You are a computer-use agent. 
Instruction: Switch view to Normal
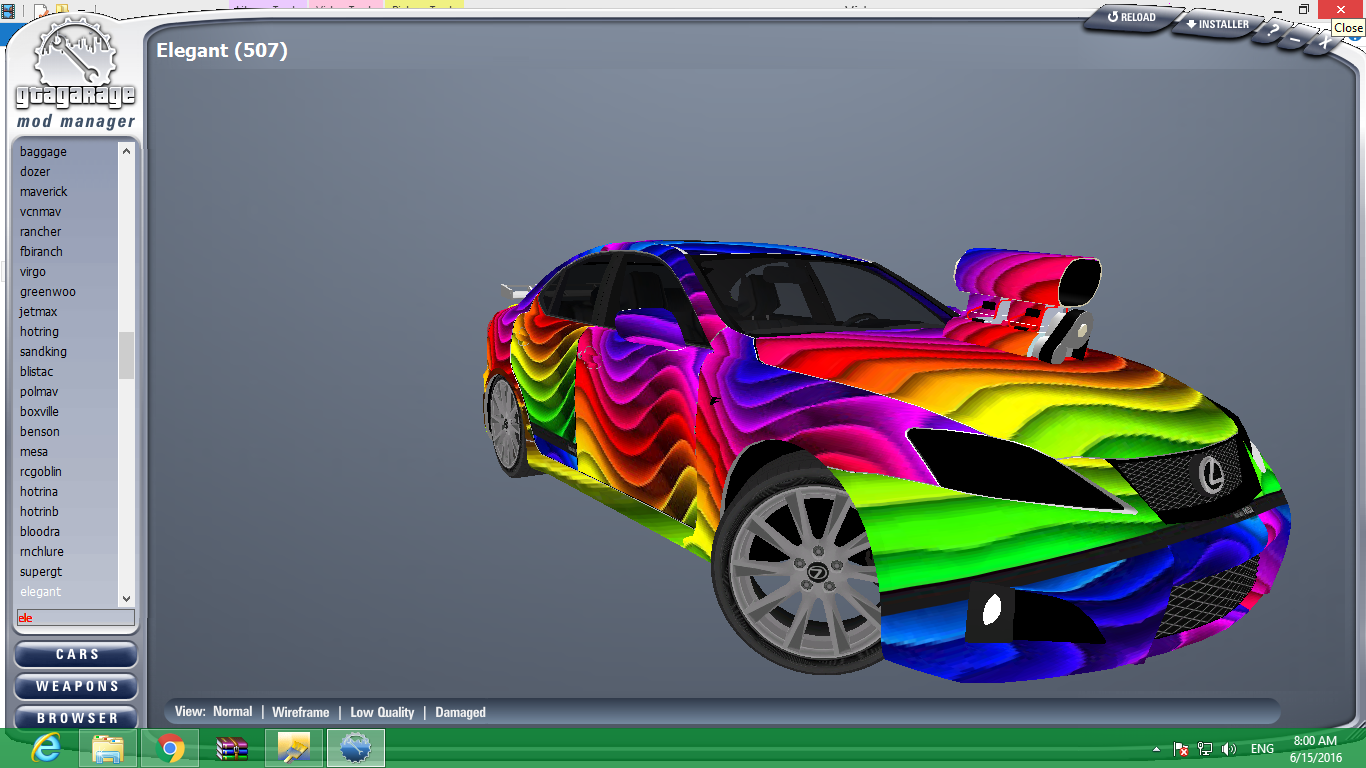click(x=232, y=712)
